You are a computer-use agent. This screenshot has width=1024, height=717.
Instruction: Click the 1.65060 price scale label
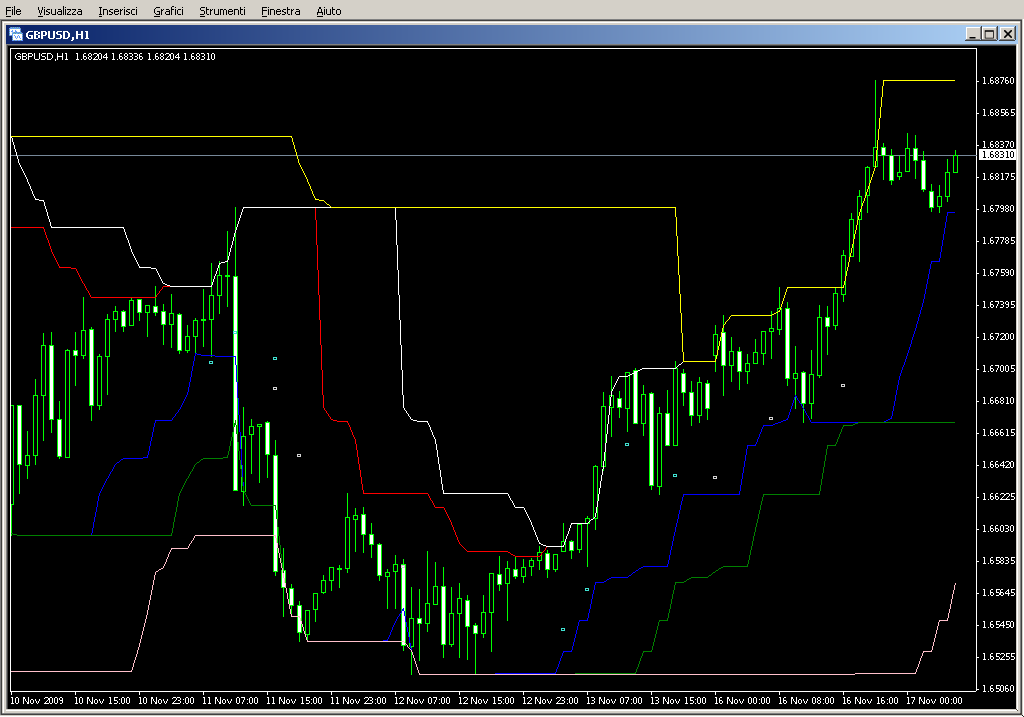click(999, 688)
